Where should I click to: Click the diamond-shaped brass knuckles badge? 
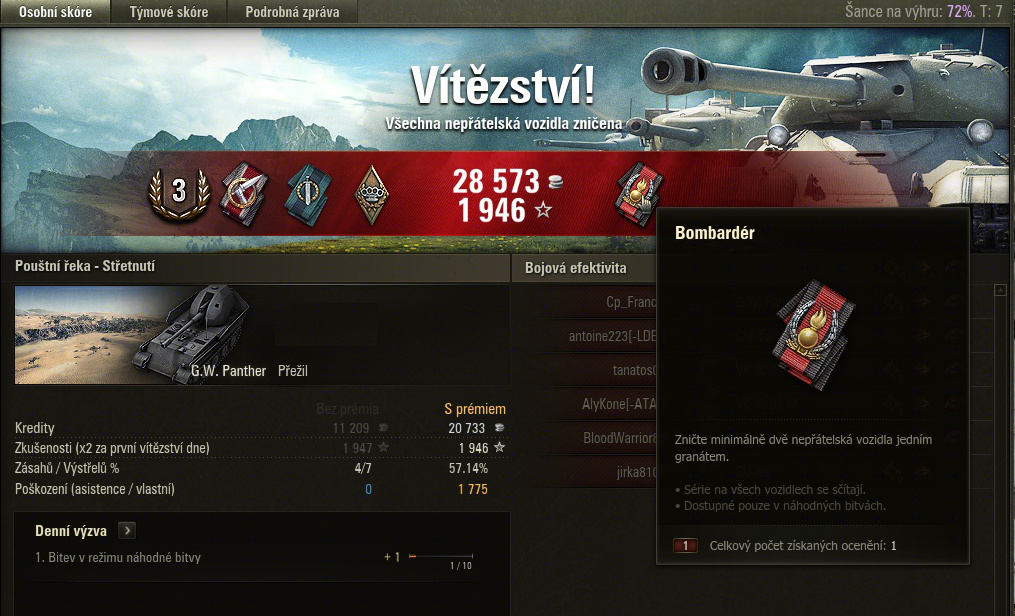click(x=372, y=195)
